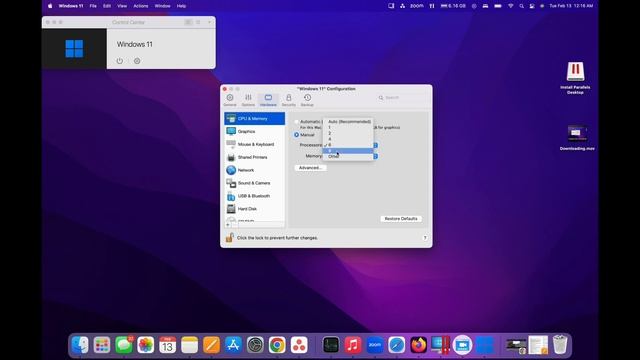Choose 2 processors from the dropdown

(348, 133)
